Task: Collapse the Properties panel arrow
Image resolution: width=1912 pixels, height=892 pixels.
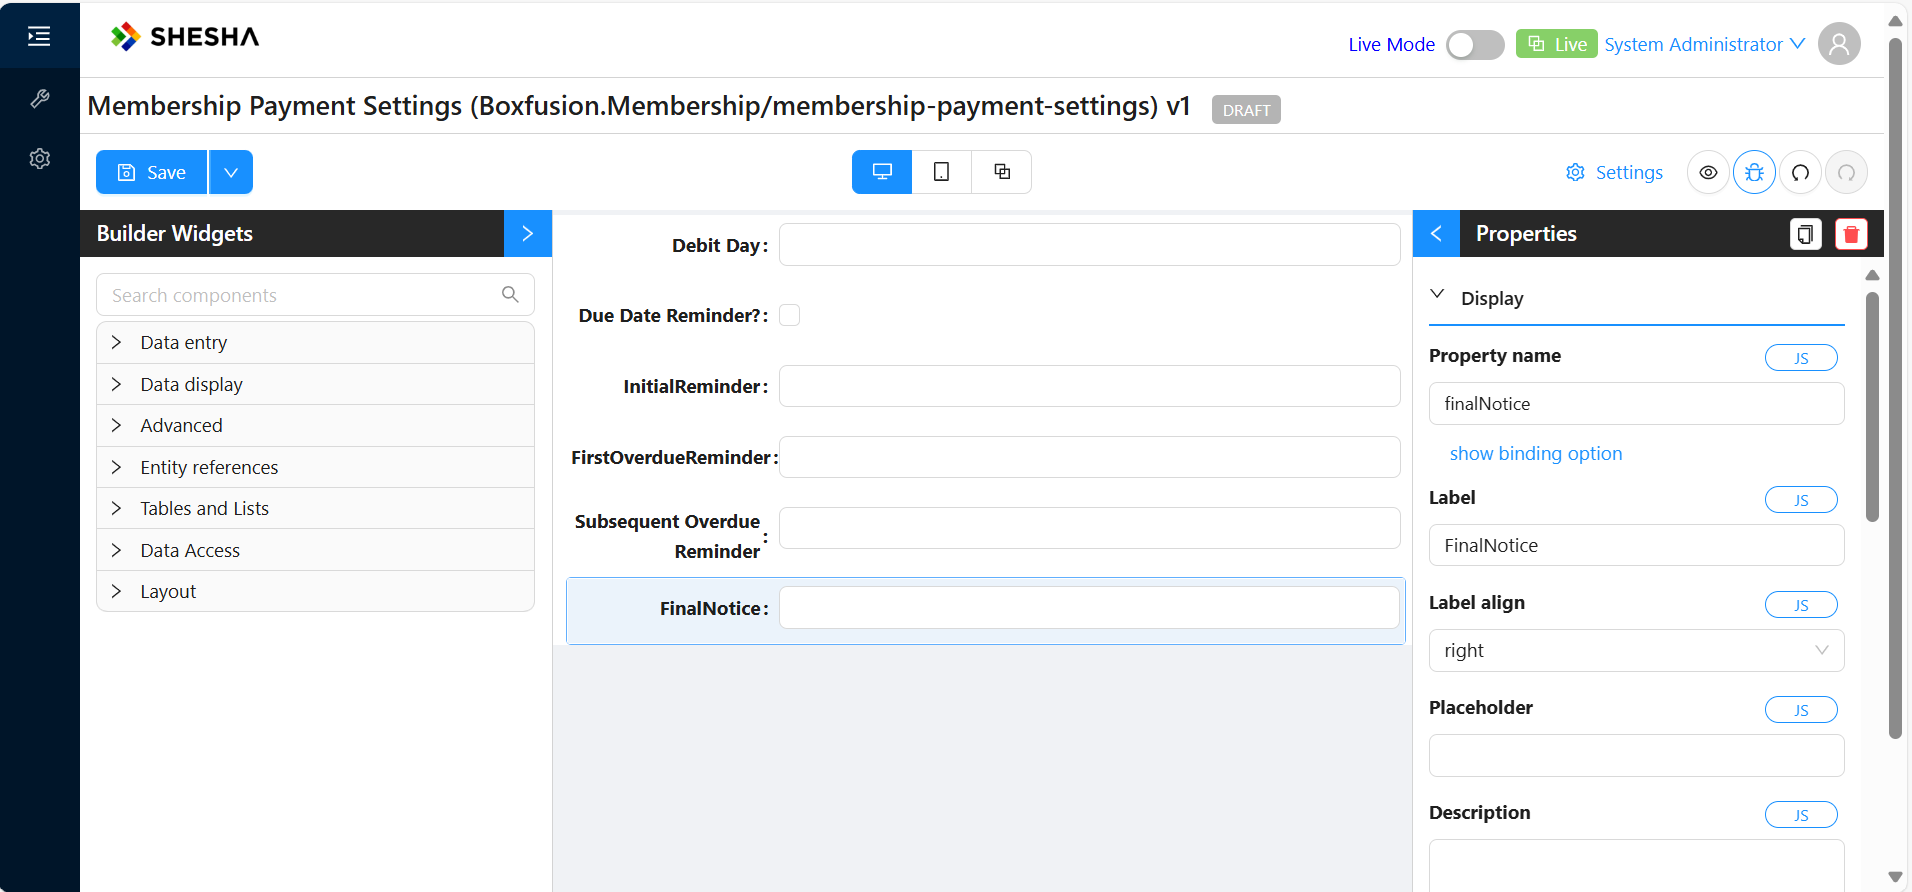Action: pos(1436,233)
